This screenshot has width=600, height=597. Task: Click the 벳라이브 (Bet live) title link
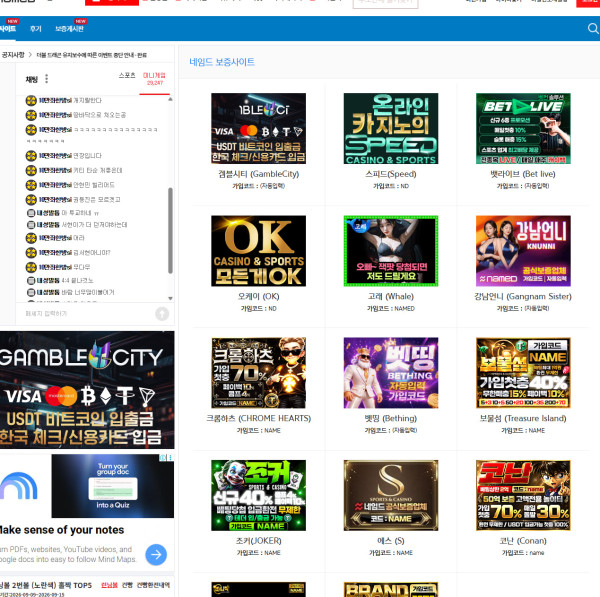(x=523, y=174)
